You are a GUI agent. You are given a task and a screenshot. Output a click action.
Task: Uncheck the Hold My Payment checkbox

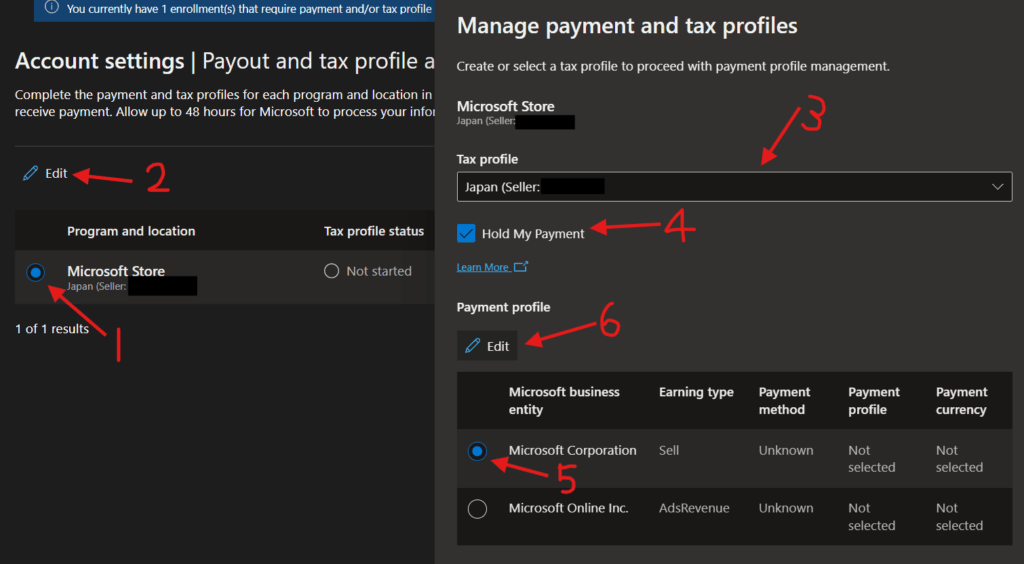[x=466, y=233]
